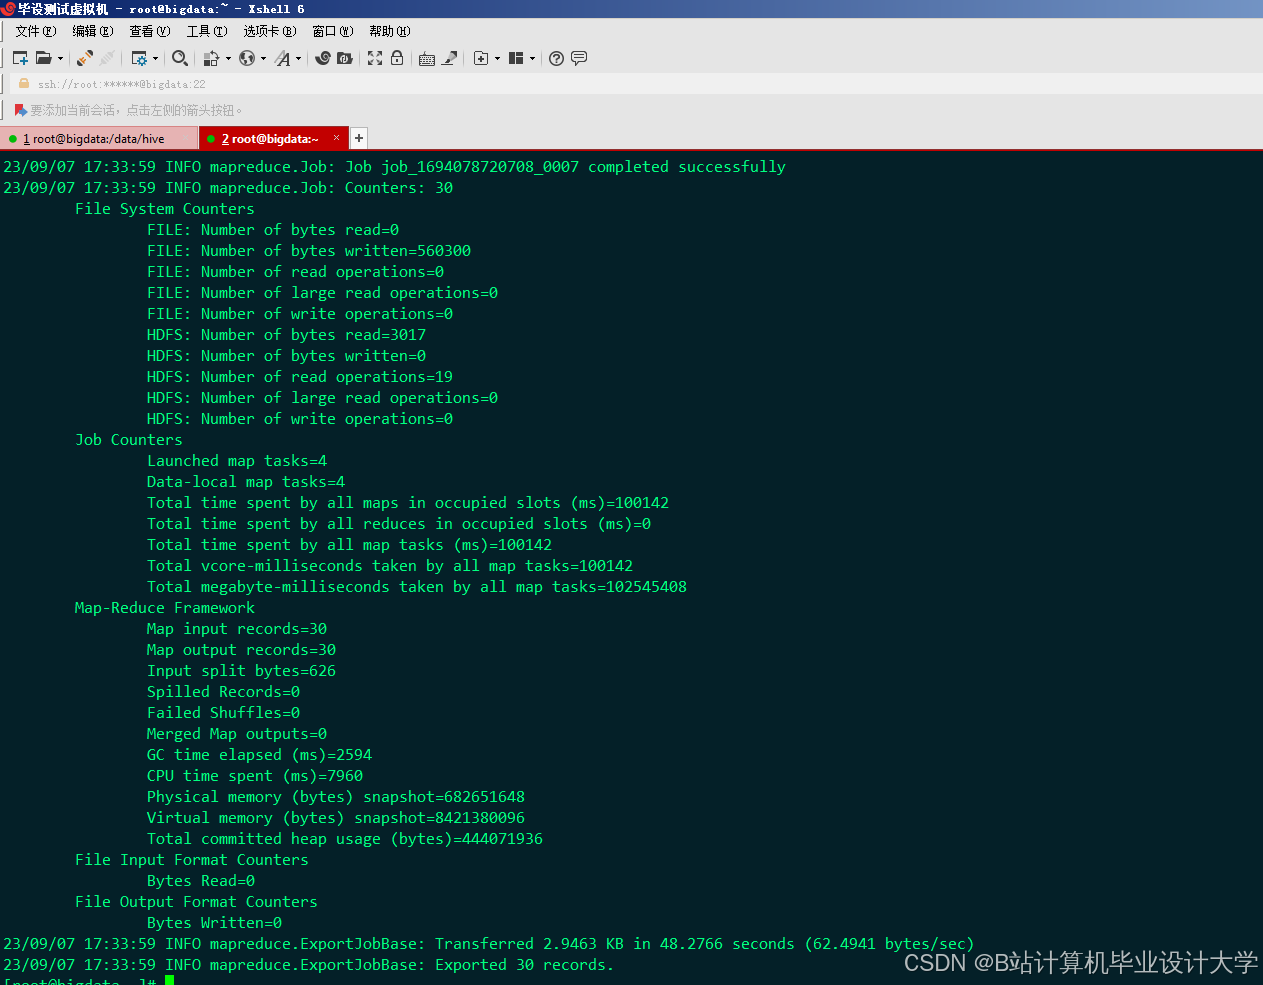Screen dimensions: 1263x985
Task: Click the plus button to add tab
Action: tap(359, 138)
